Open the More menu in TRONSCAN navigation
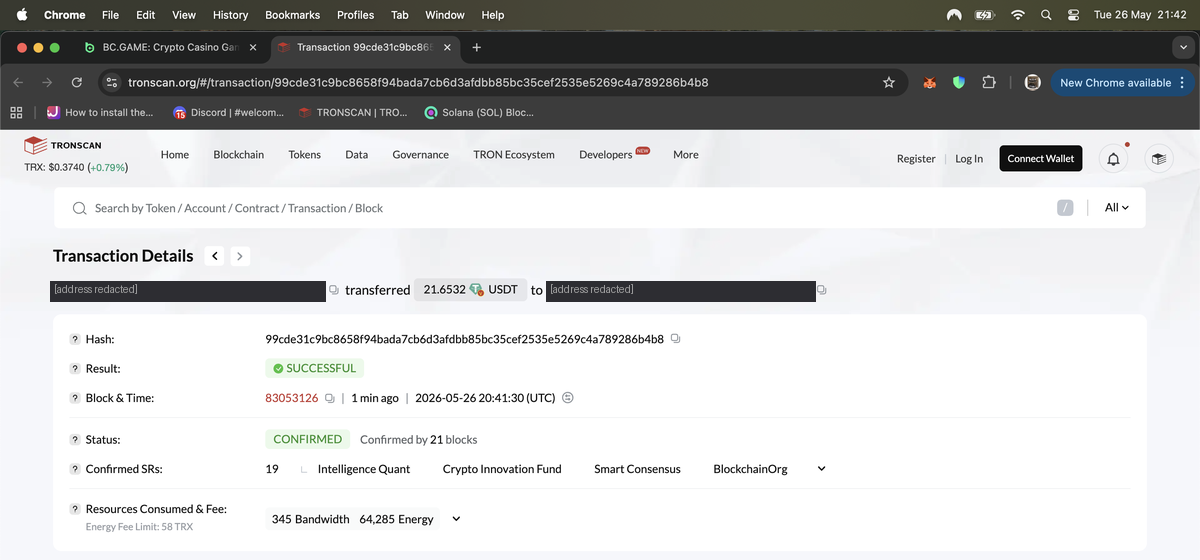1200x560 pixels. 686,155
